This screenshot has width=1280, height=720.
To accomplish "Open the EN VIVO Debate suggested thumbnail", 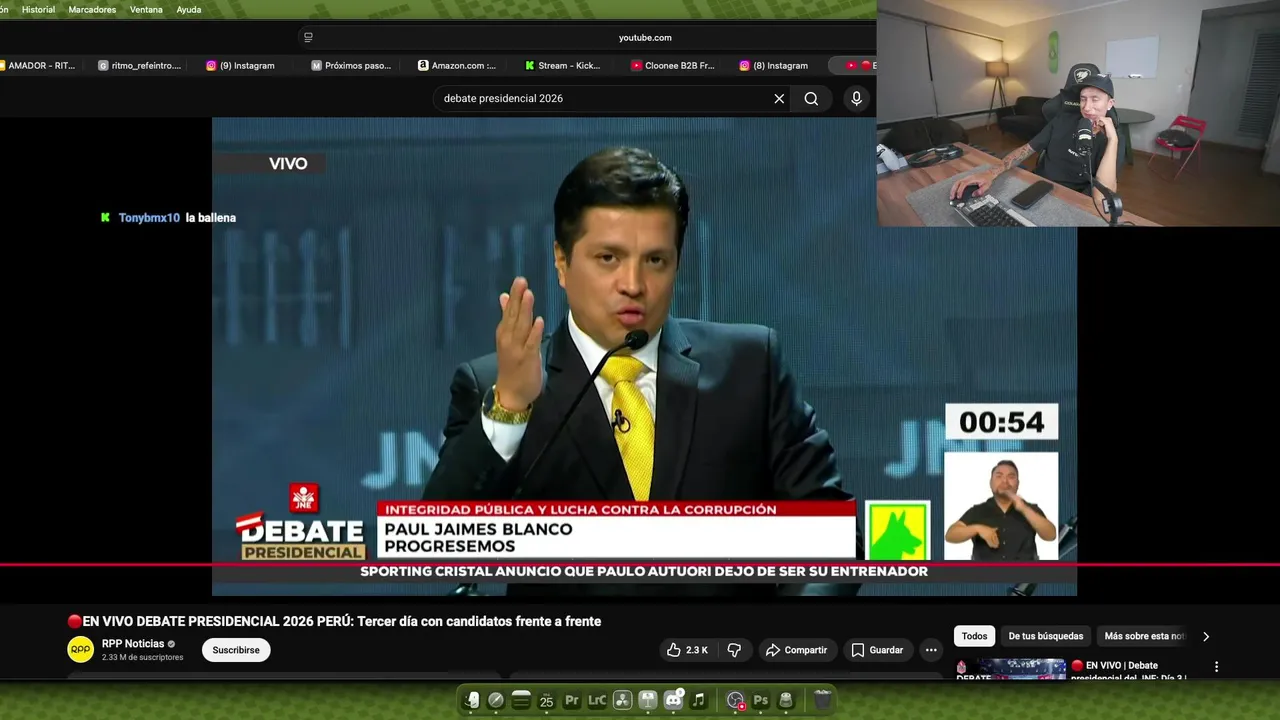I will click(1010, 669).
